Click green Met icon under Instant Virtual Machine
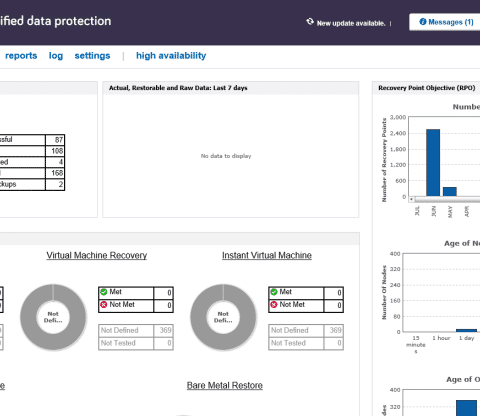The image size is (480, 416). [274, 292]
